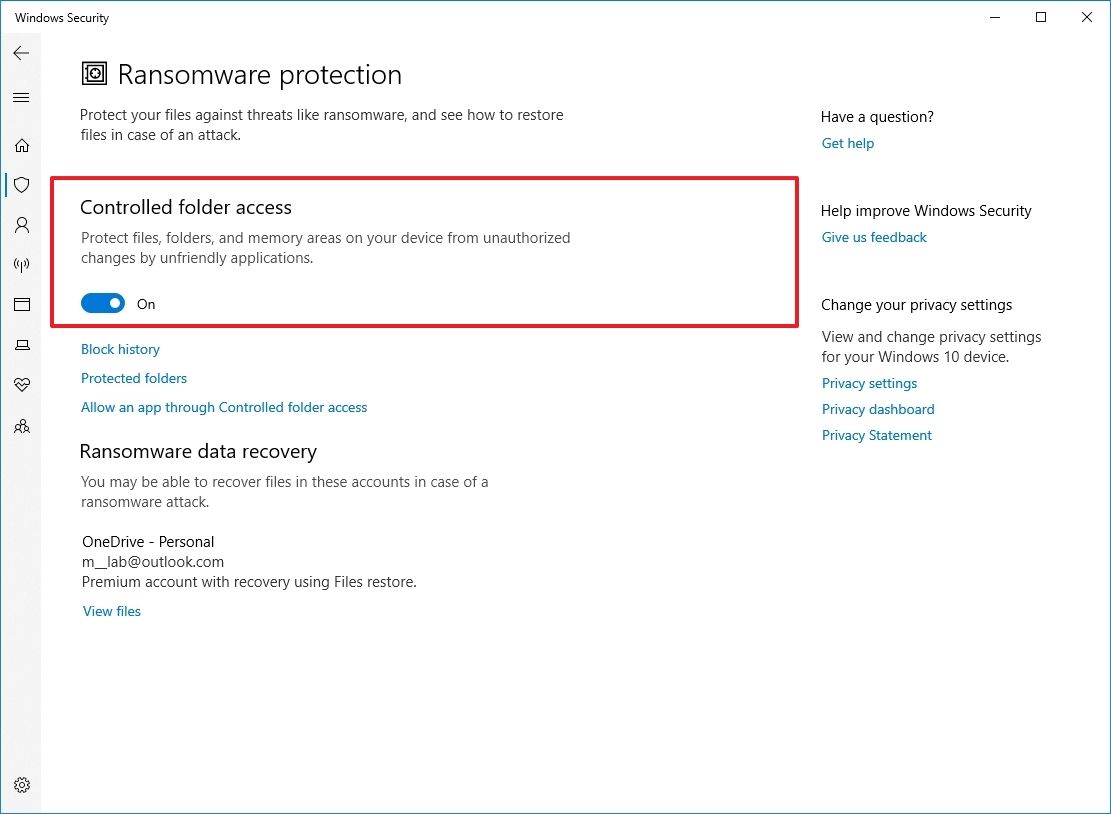Open Device performance & health heart icon
The height and width of the screenshot is (814, 1111).
22,385
